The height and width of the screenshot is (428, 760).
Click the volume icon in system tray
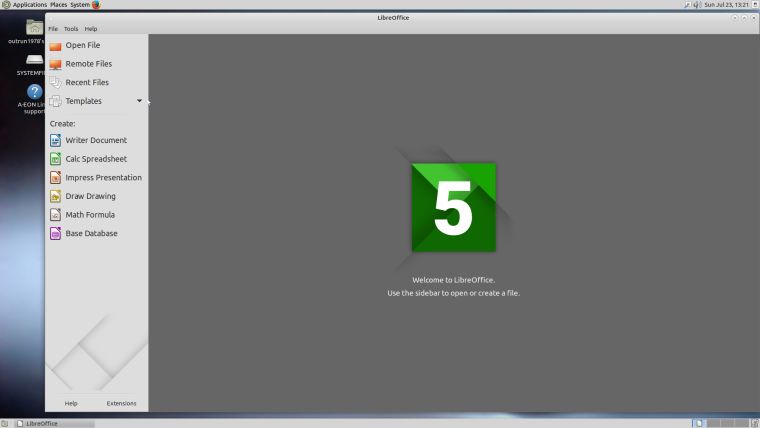click(x=697, y=5)
